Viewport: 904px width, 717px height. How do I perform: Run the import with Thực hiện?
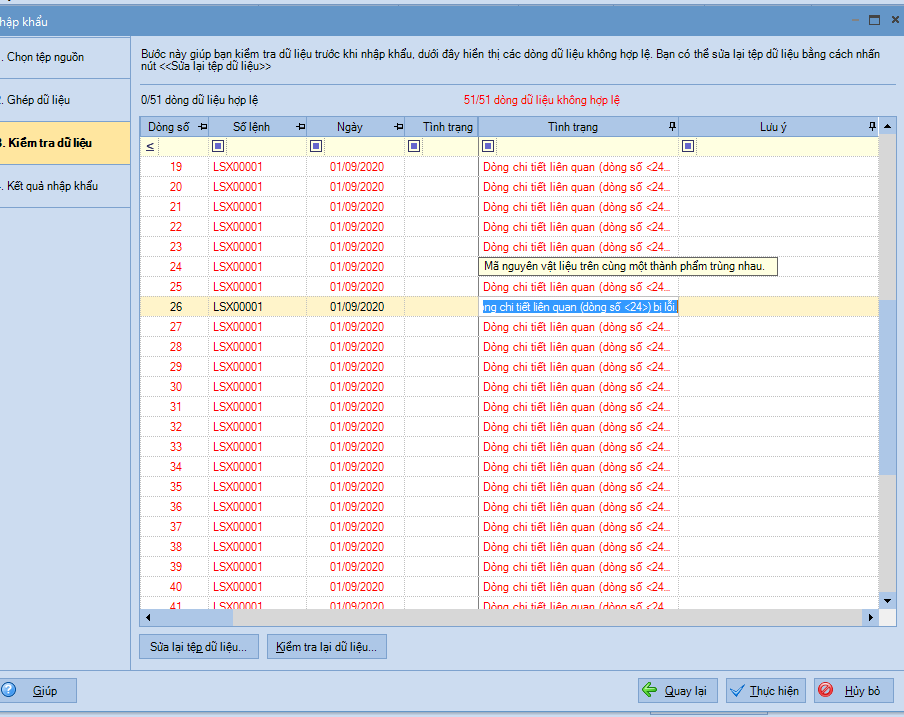(765, 691)
